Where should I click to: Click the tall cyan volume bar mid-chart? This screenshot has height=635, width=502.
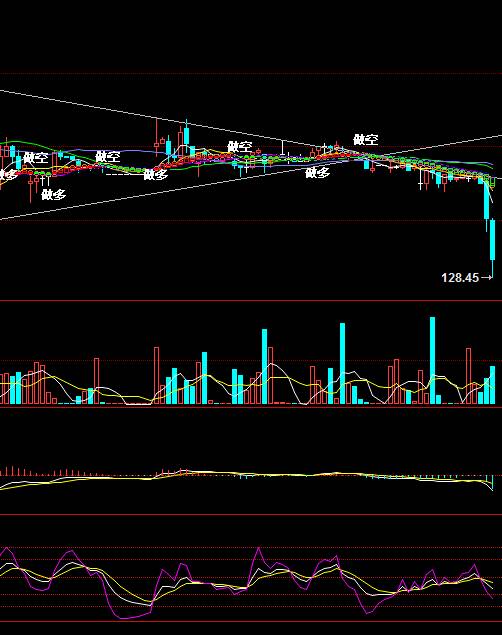(x=264, y=367)
